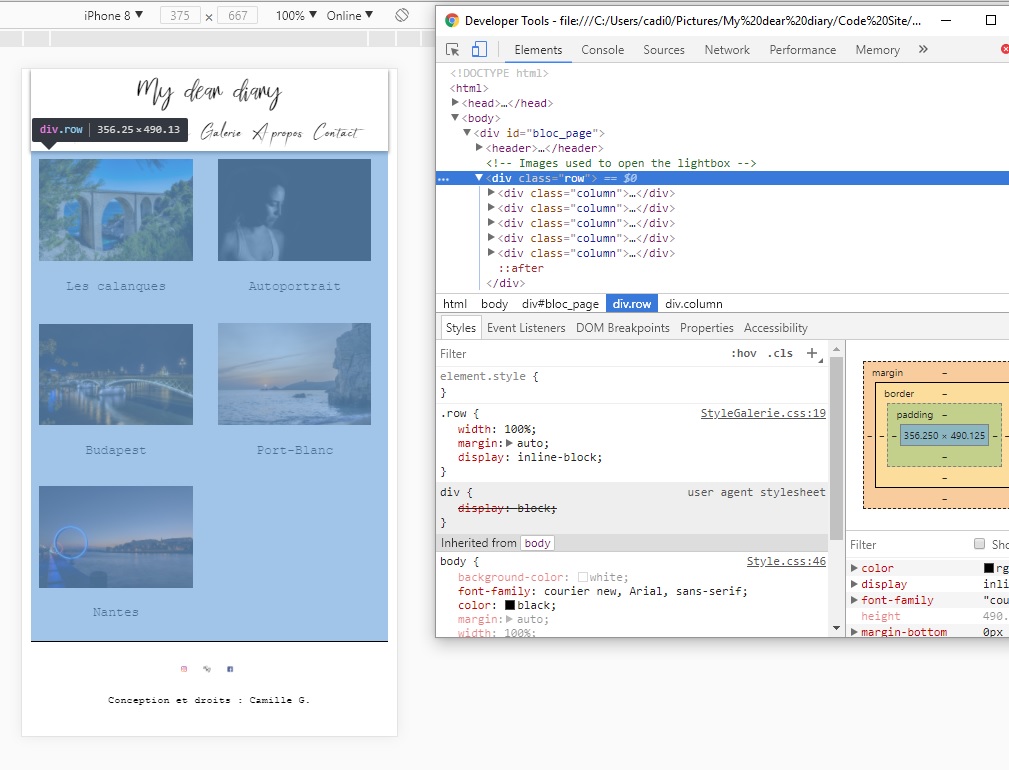Click the color swatch in Computed color row
Screen dimensions: 1009x770
pyautogui.click(x=988, y=568)
